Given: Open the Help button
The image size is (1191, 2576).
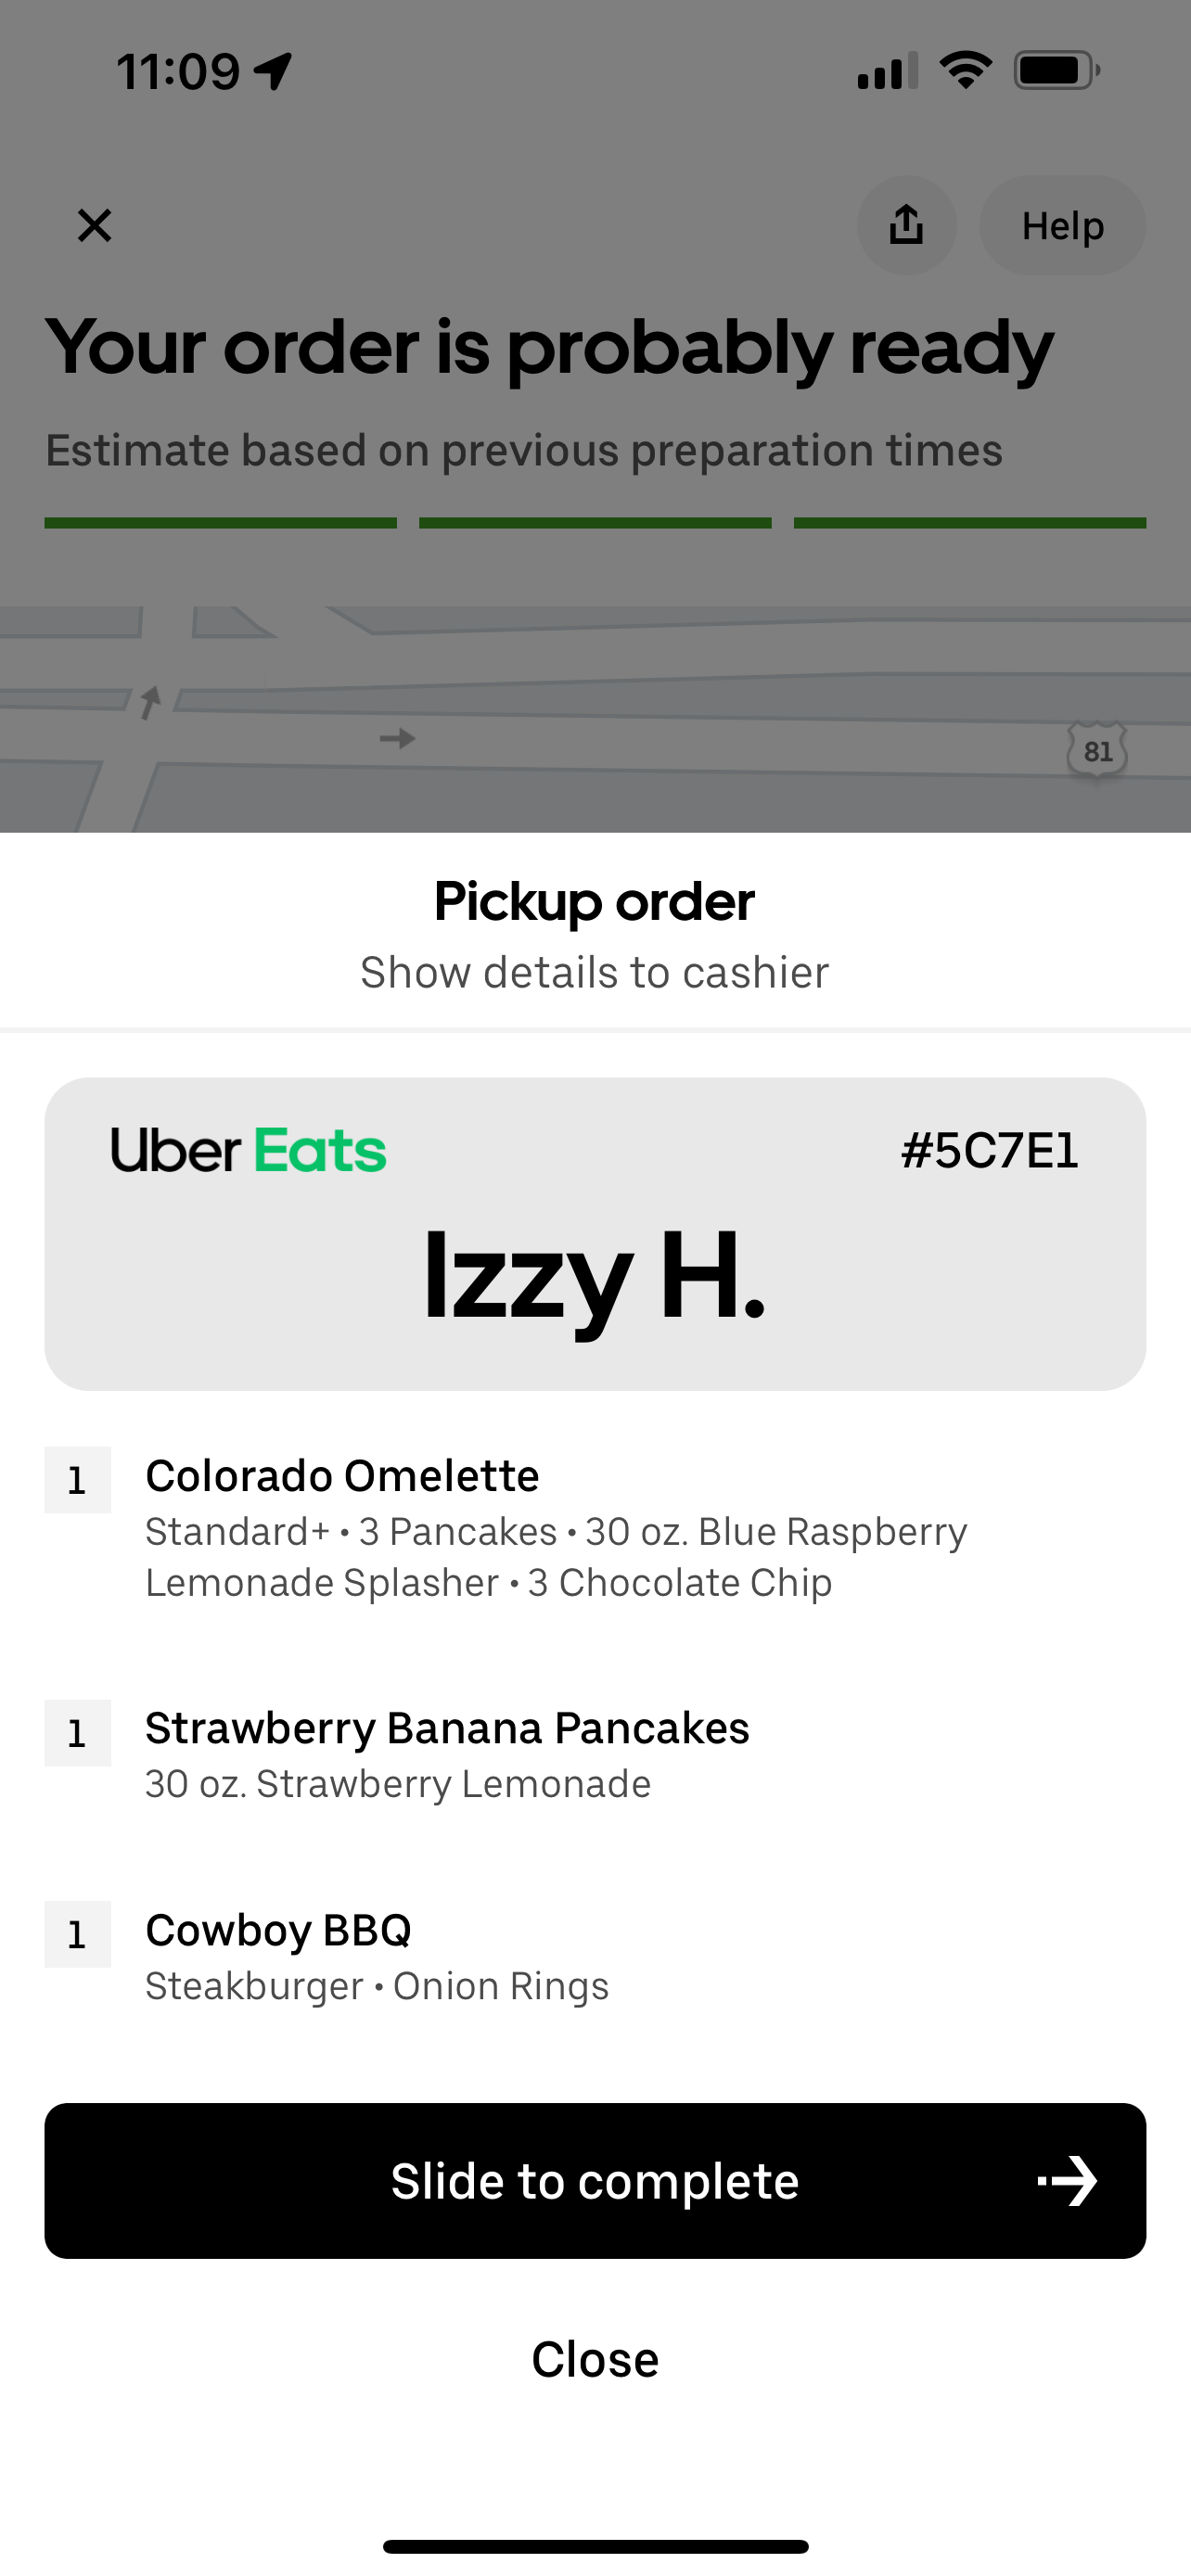Looking at the screenshot, I should (x=1062, y=226).
